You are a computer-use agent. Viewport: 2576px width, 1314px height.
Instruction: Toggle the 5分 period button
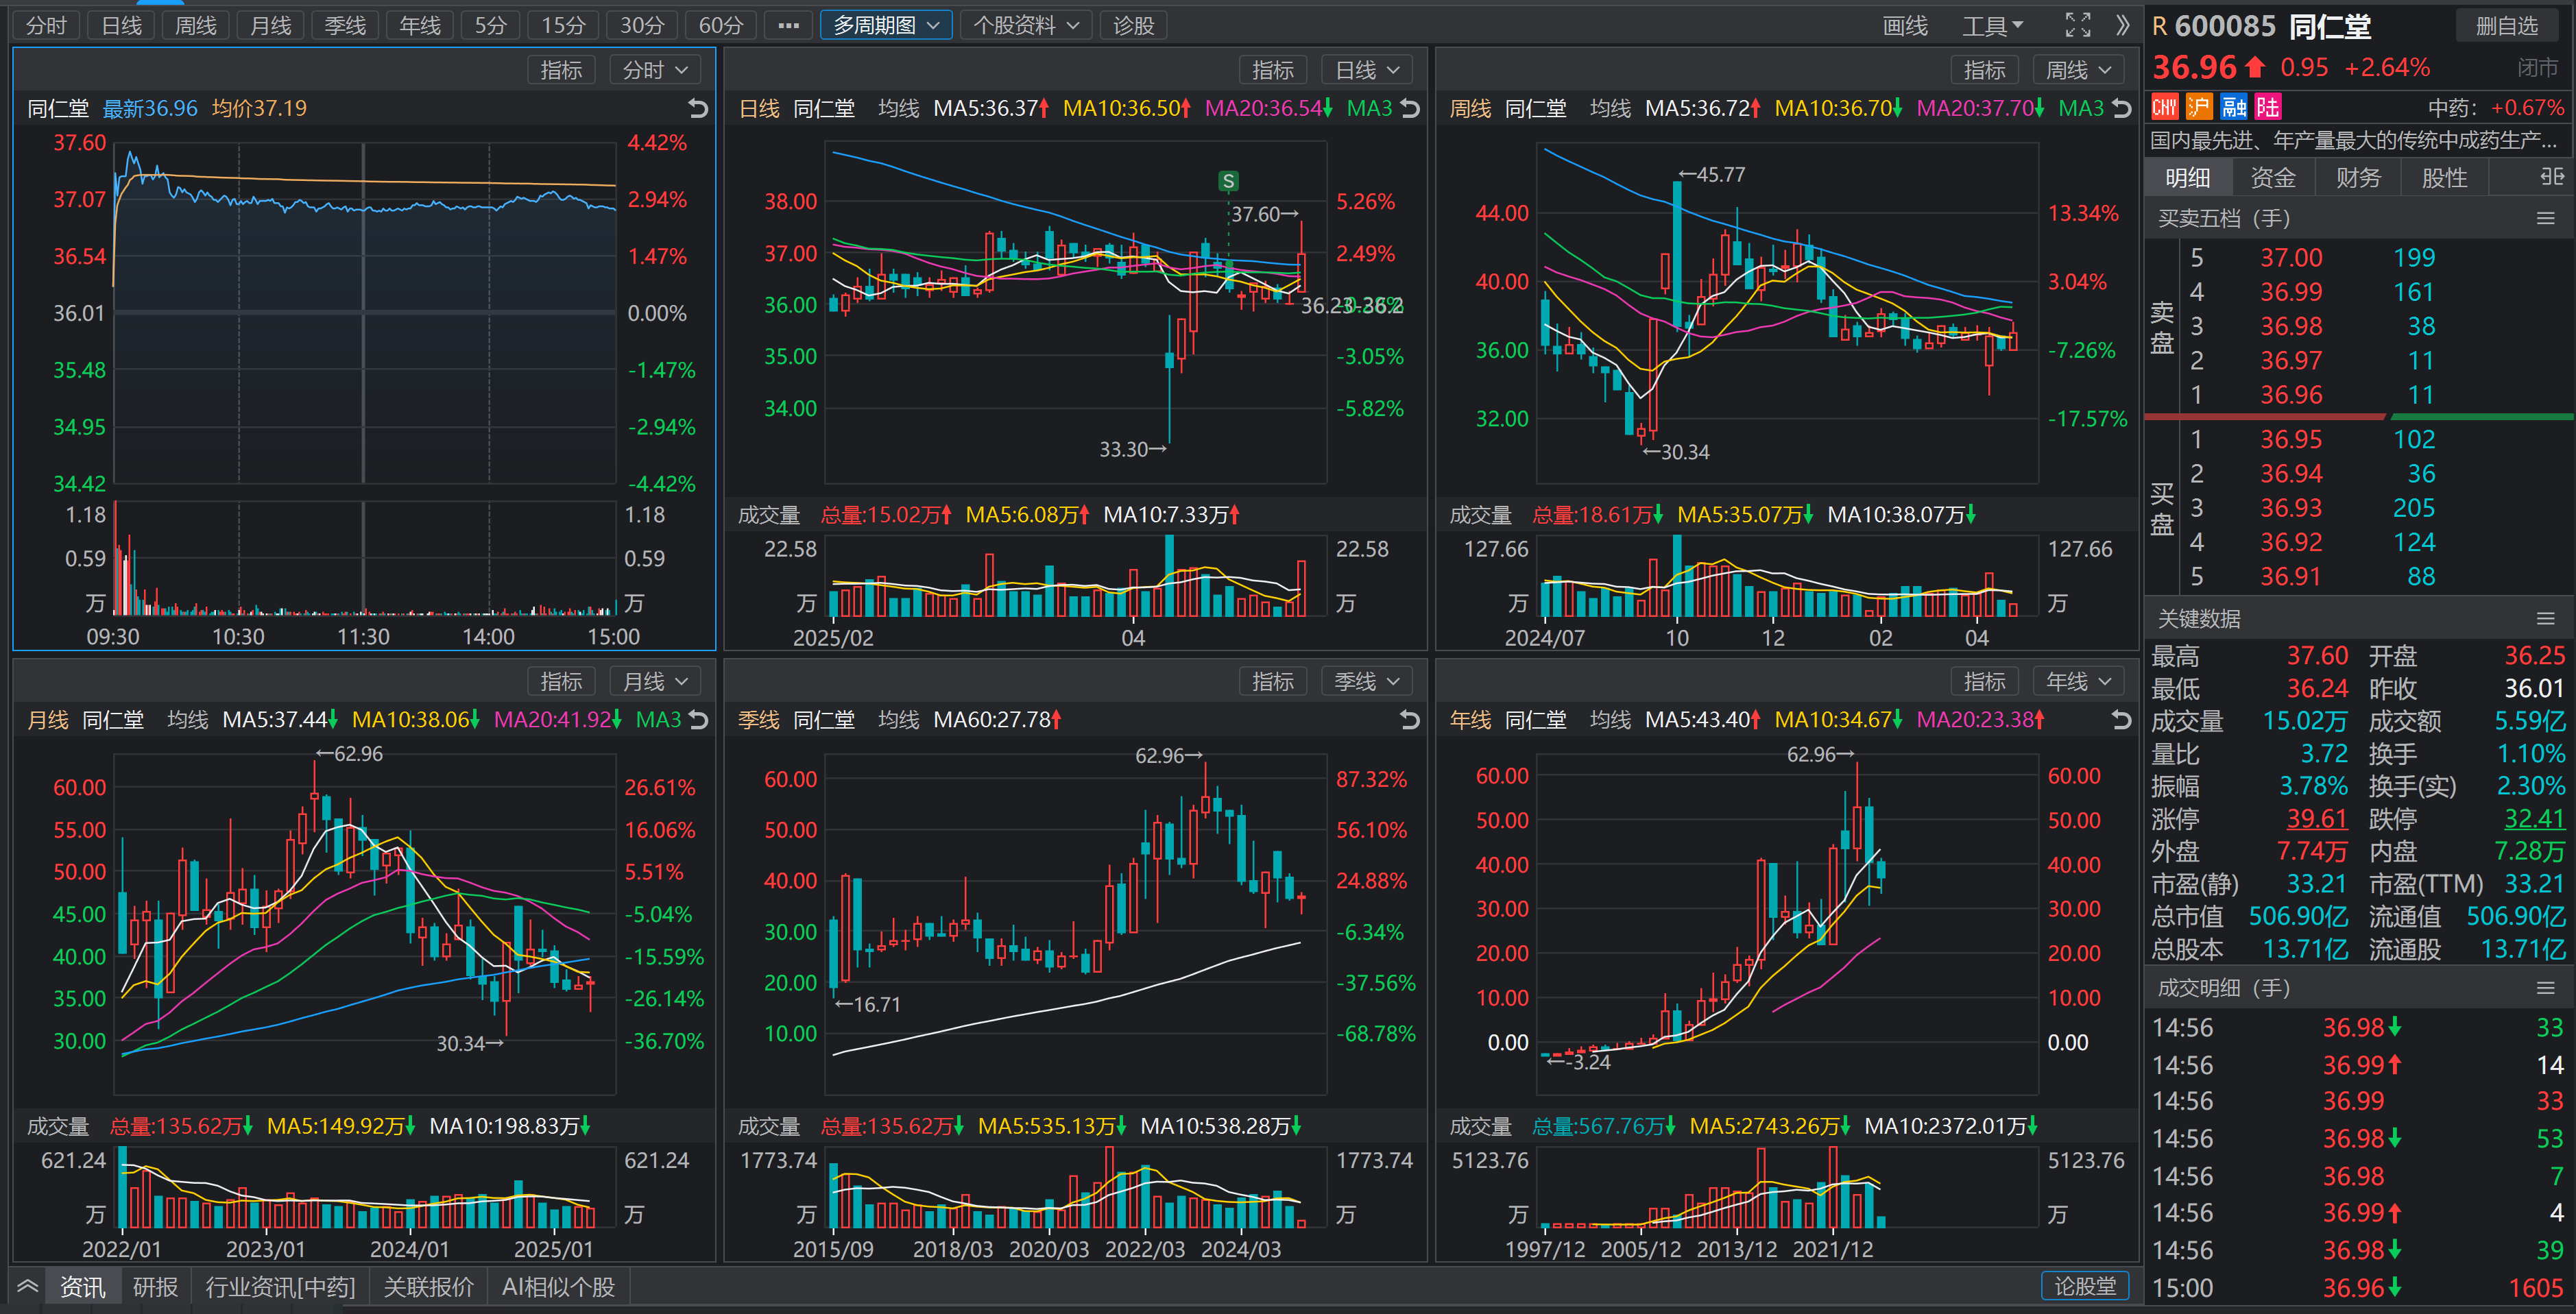[x=490, y=25]
